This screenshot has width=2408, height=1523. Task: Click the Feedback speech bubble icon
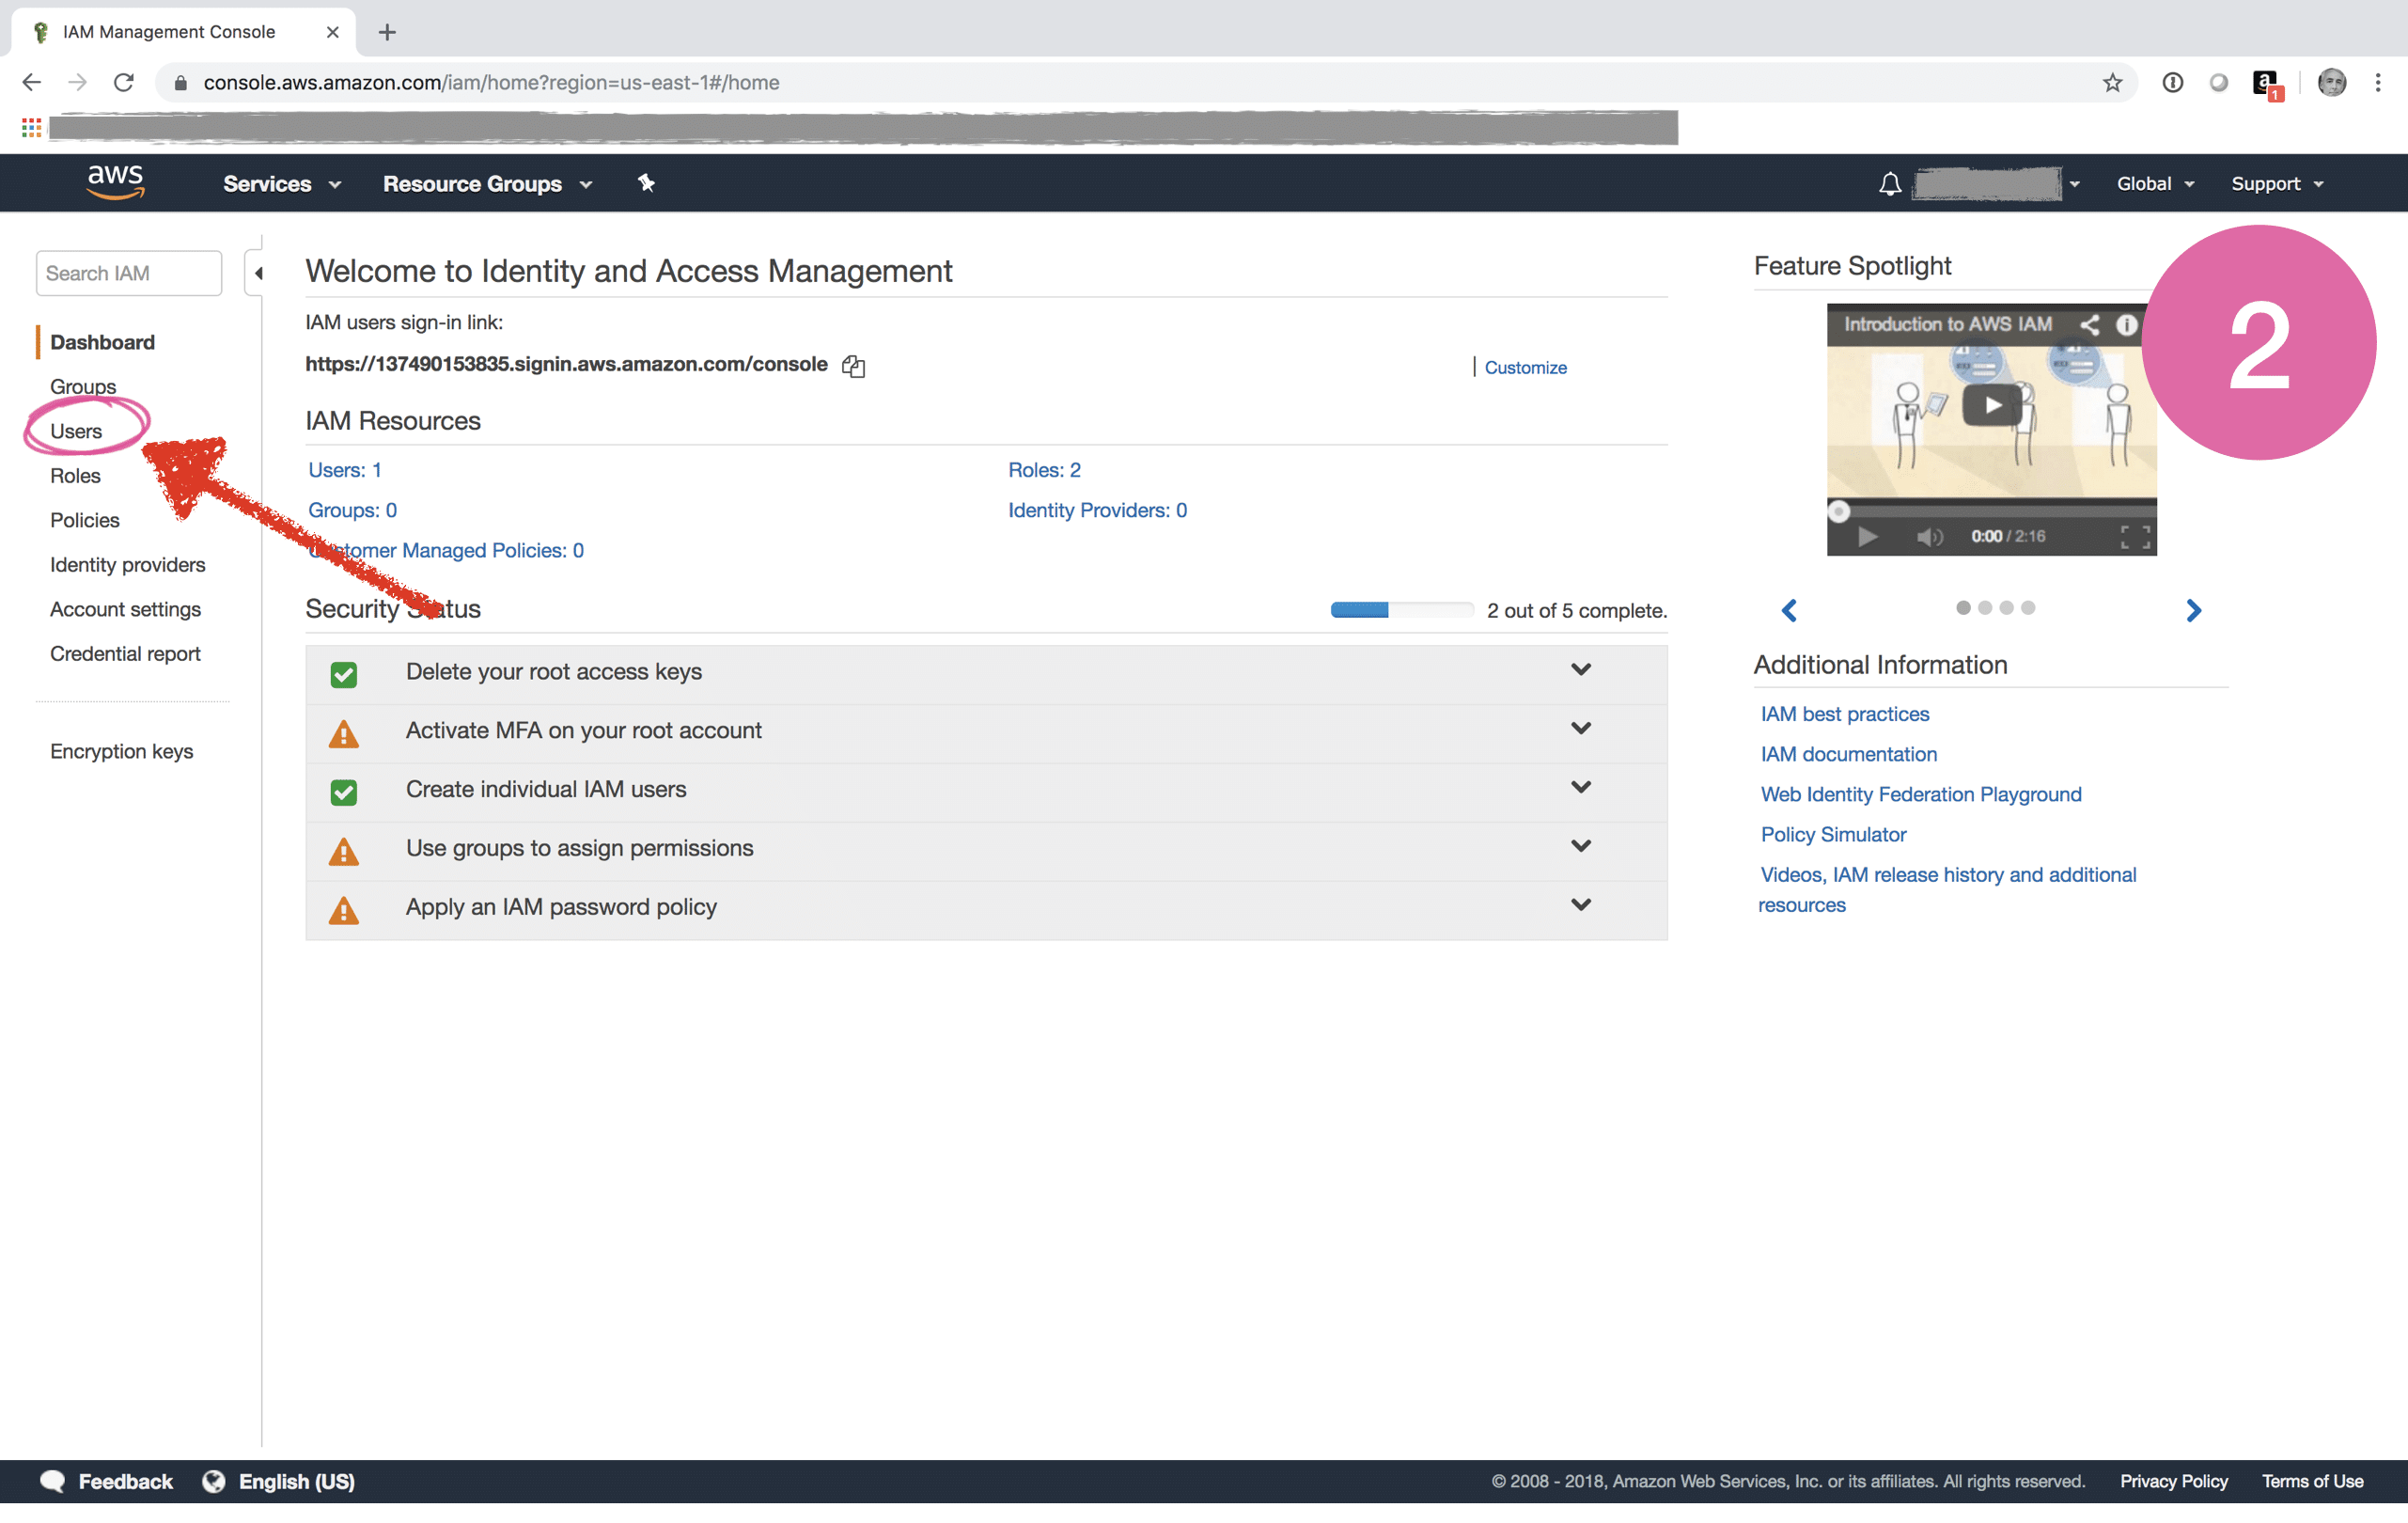click(x=52, y=1481)
